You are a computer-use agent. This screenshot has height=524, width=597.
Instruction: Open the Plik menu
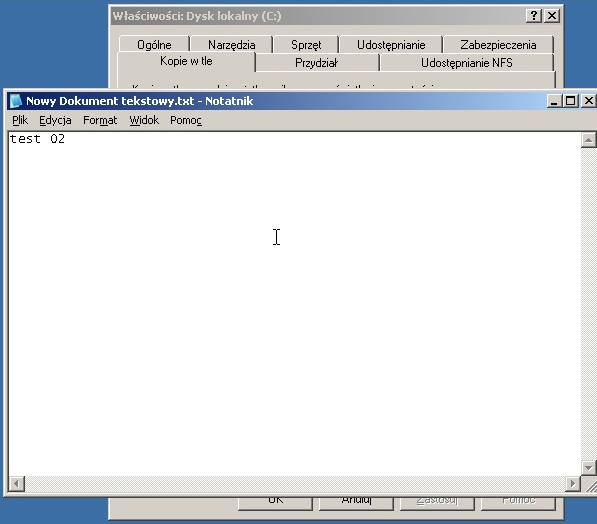coord(20,120)
